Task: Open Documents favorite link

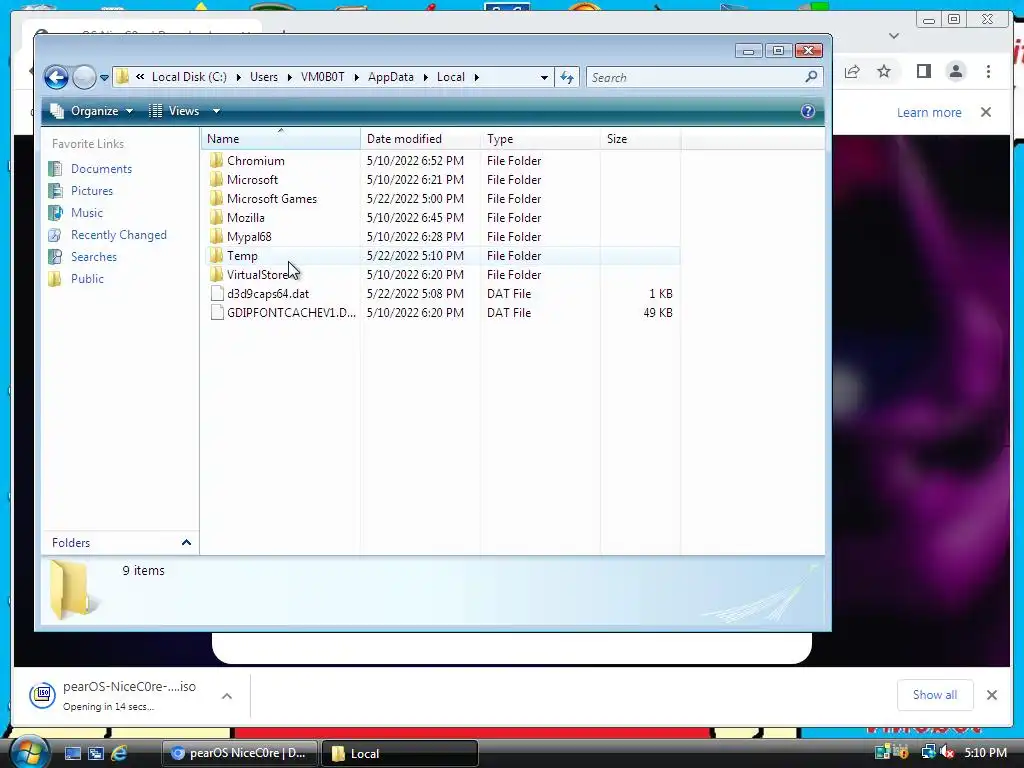Action: click(x=101, y=168)
